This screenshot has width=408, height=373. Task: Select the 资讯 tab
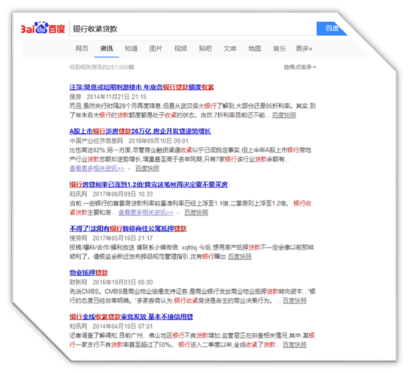point(107,49)
